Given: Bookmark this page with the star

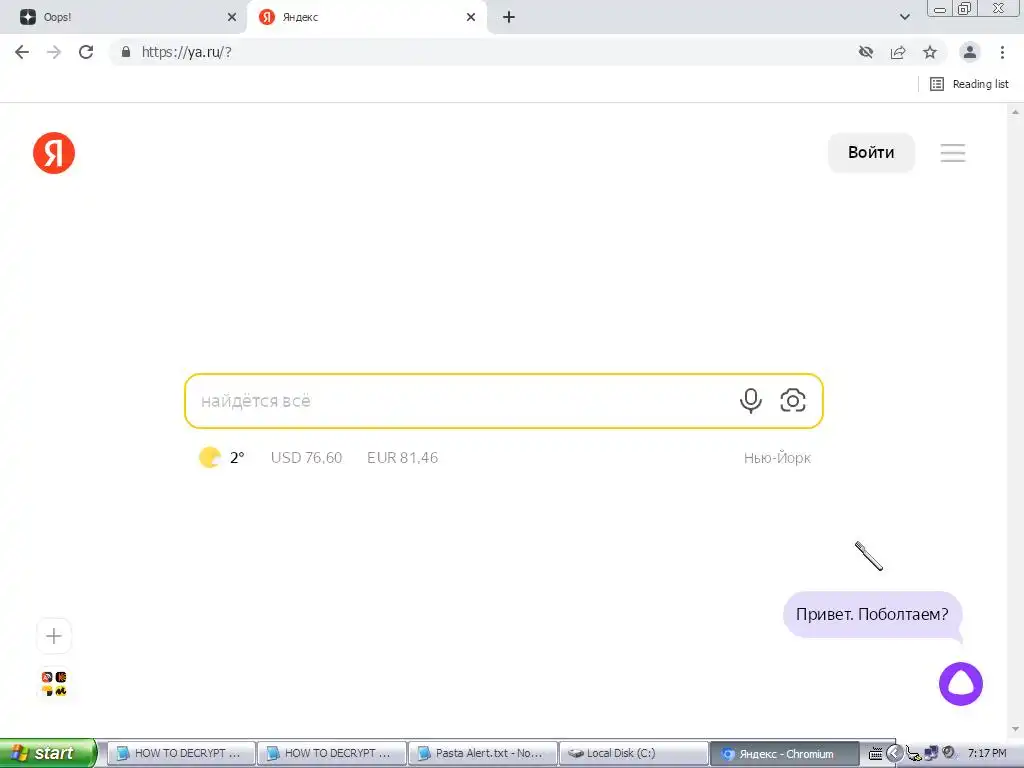Looking at the screenshot, I should (x=930, y=52).
